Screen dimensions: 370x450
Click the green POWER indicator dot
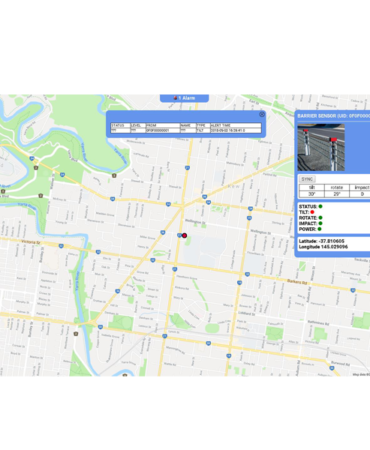tap(319, 229)
